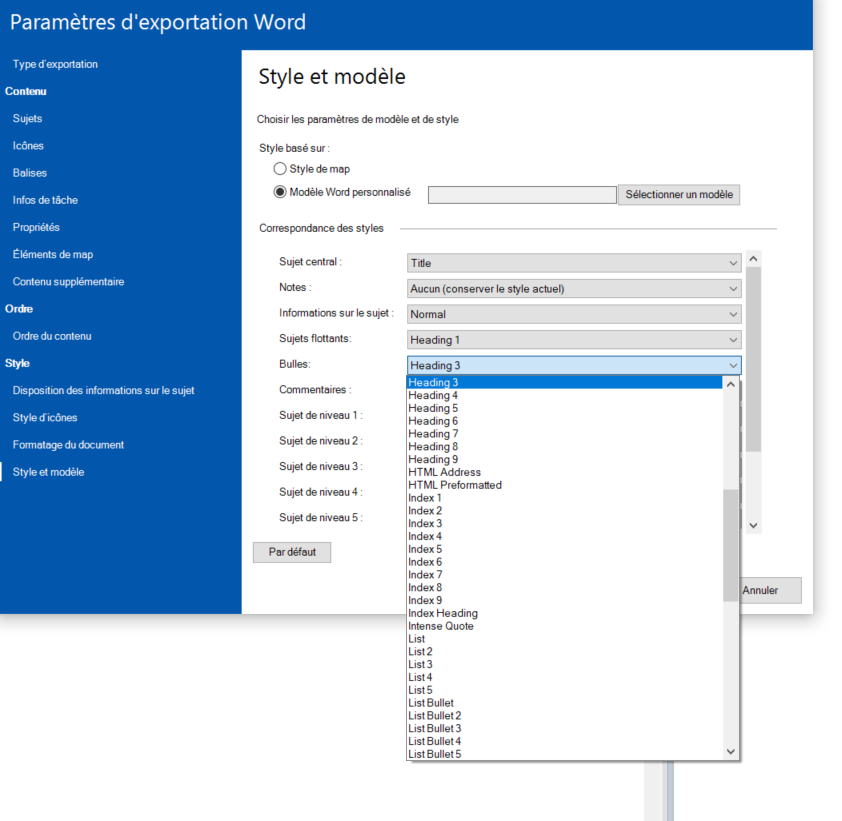Click the custom template path field
The width and height of the screenshot is (842, 821).
coord(522,195)
